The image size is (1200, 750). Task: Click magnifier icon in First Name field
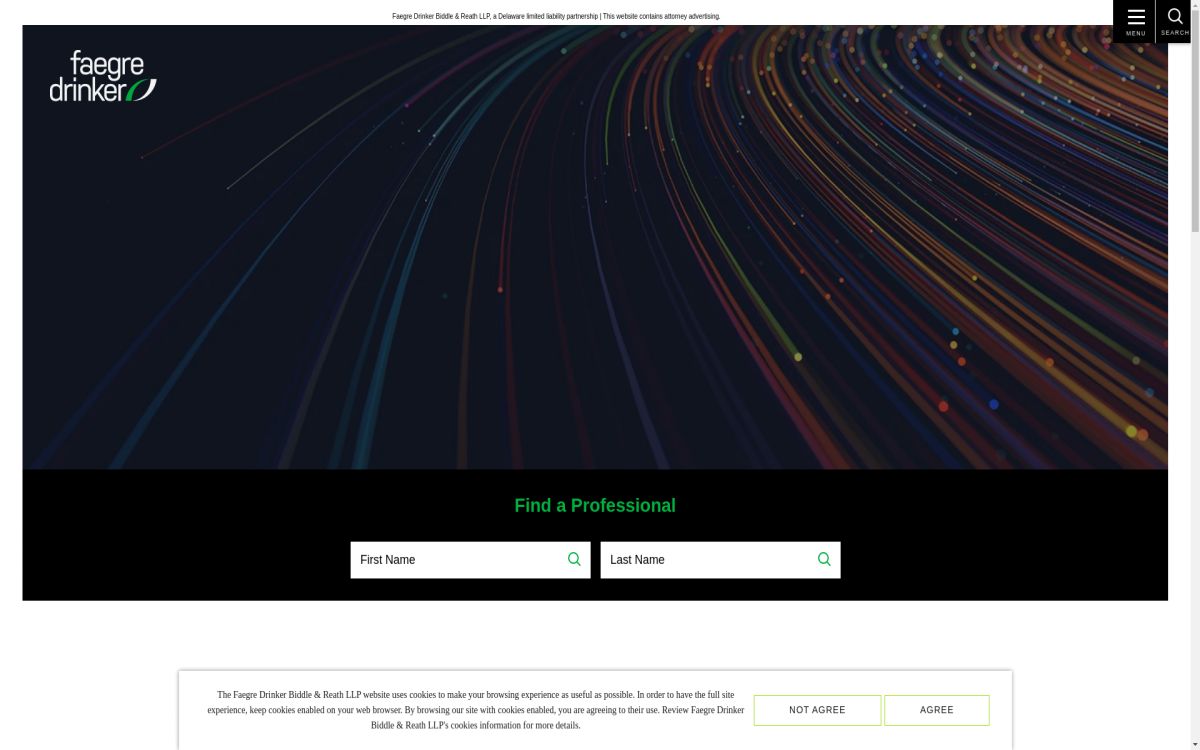coord(574,559)
